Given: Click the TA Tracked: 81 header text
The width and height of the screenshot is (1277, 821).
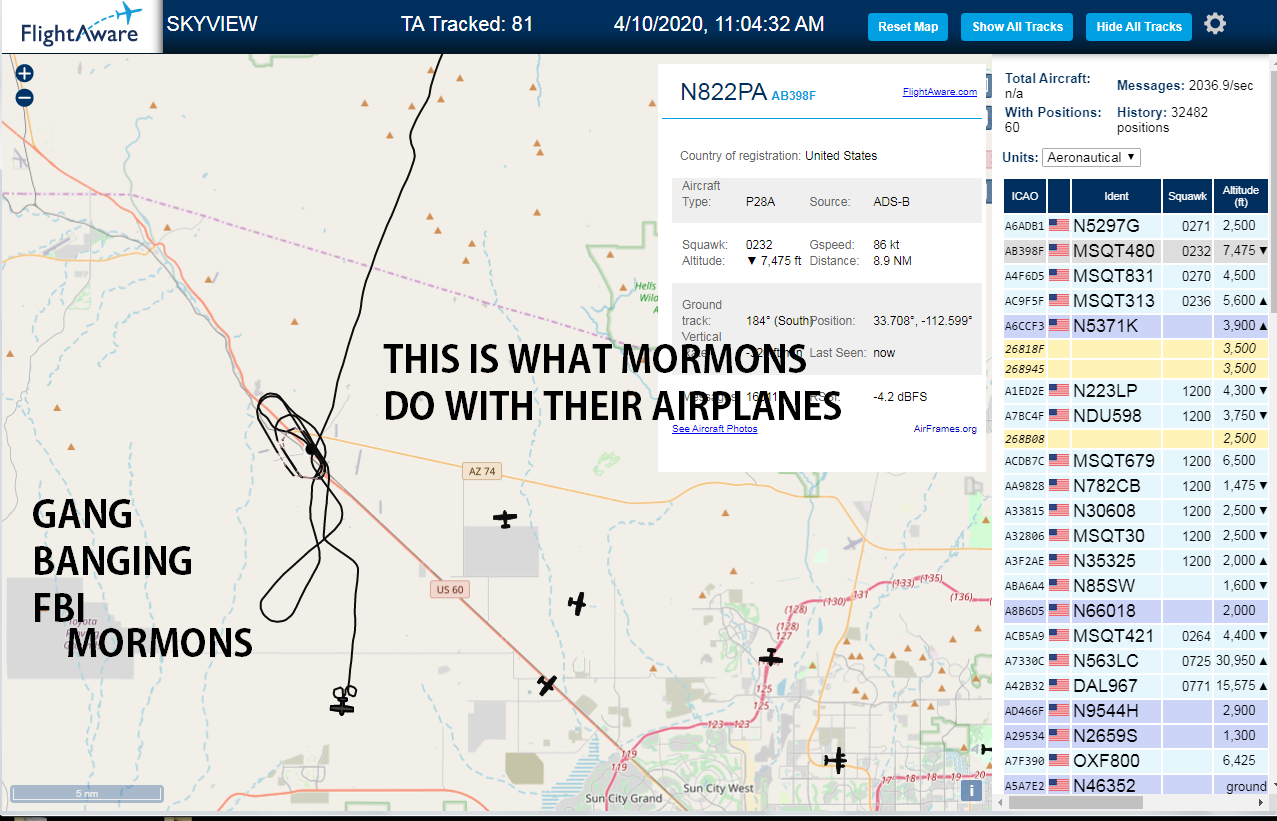Looking at the screenshot, I should 467,24.
